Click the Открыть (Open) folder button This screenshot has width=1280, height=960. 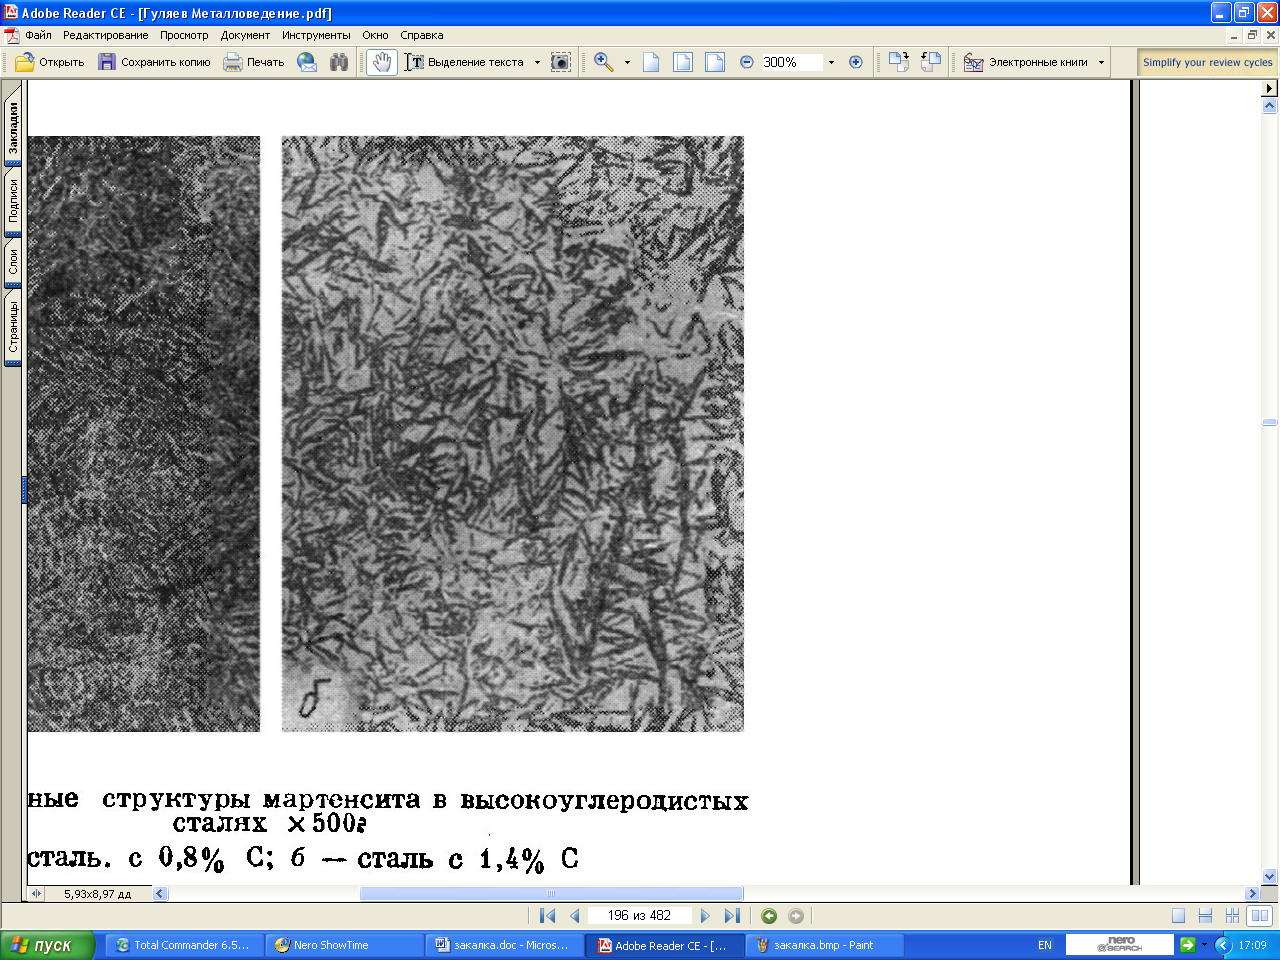50,62
